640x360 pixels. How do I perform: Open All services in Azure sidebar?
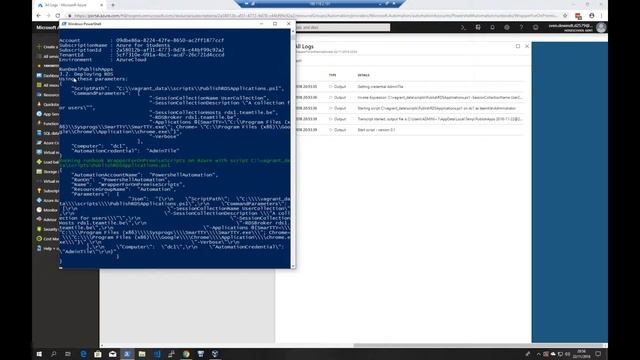click(47, 56)
